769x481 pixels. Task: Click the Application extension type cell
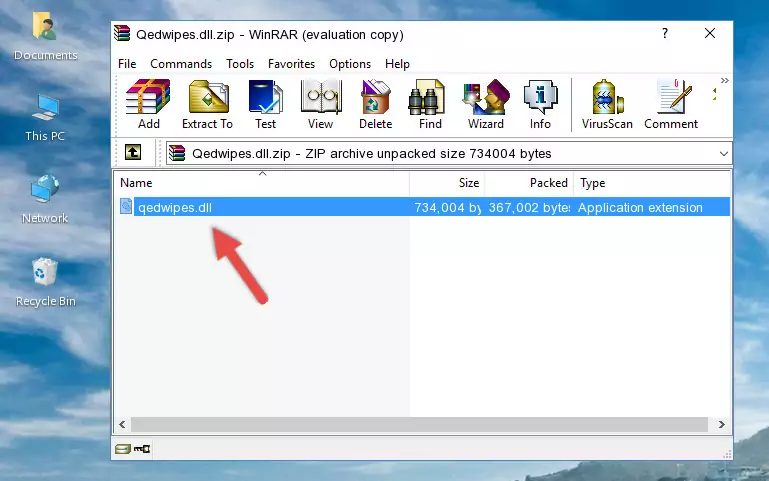640,208
